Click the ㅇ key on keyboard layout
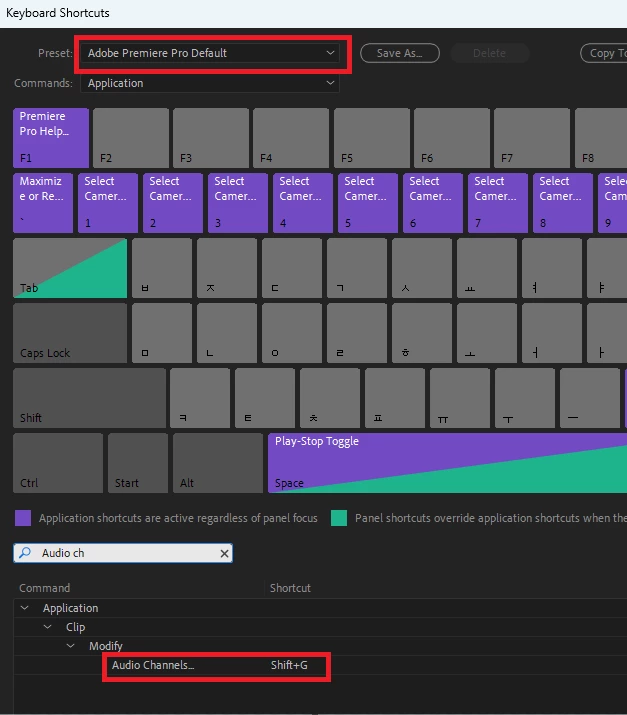 pyautogui.click(x=292, y=333)
